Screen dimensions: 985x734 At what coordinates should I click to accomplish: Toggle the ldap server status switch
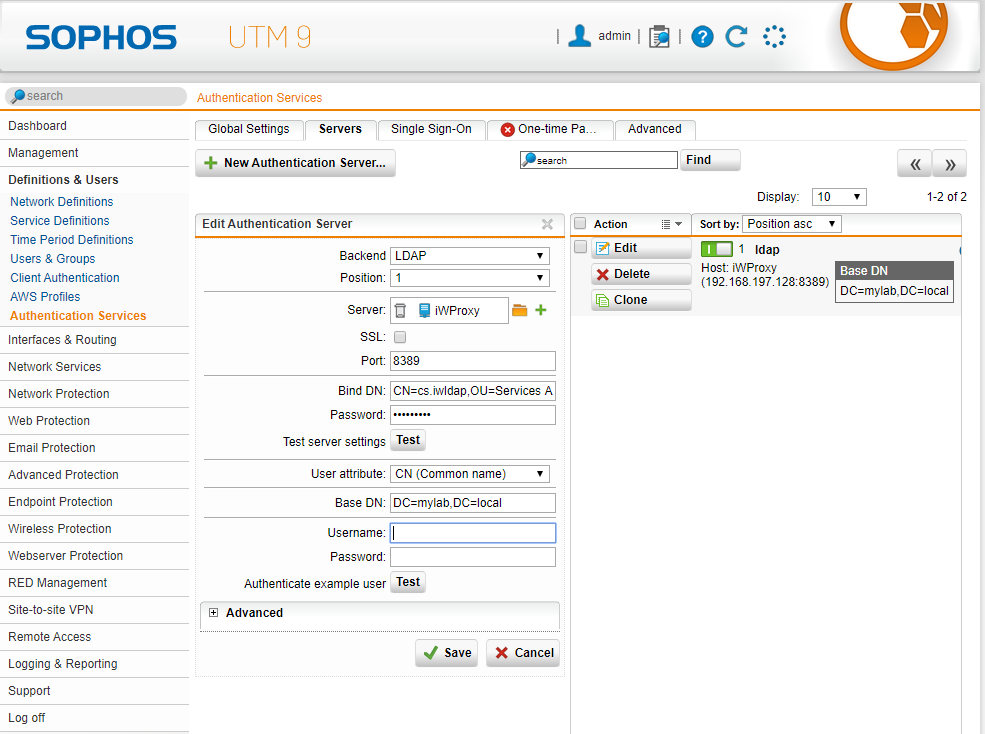pyautogui.click(x=716, y=249)
